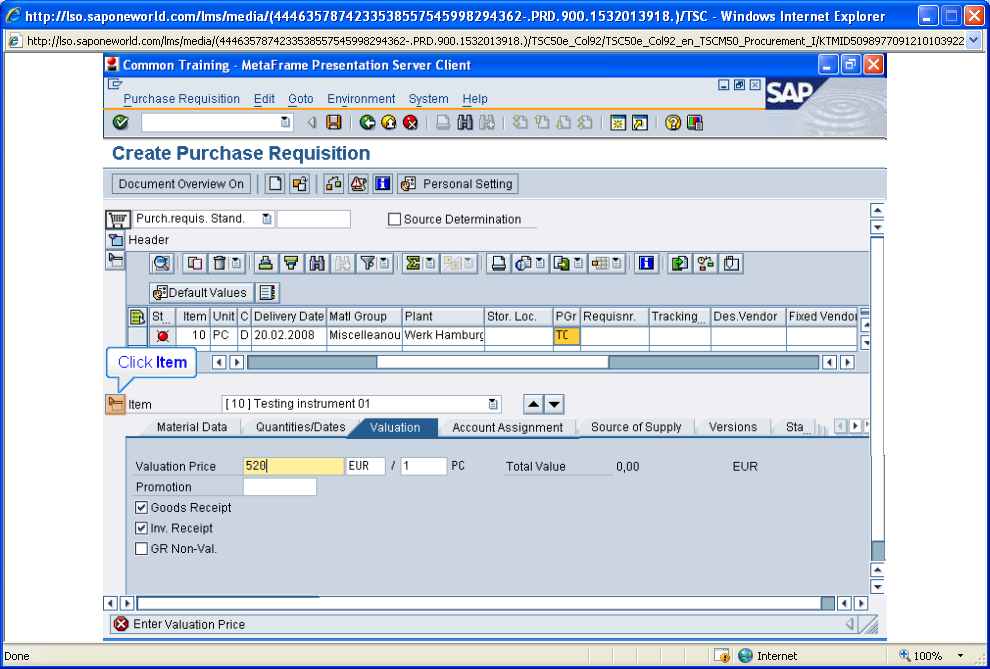This screenshot has height=669, width=990.
Task: Click the Check warning triangle icon
Action: click(358, 184)
